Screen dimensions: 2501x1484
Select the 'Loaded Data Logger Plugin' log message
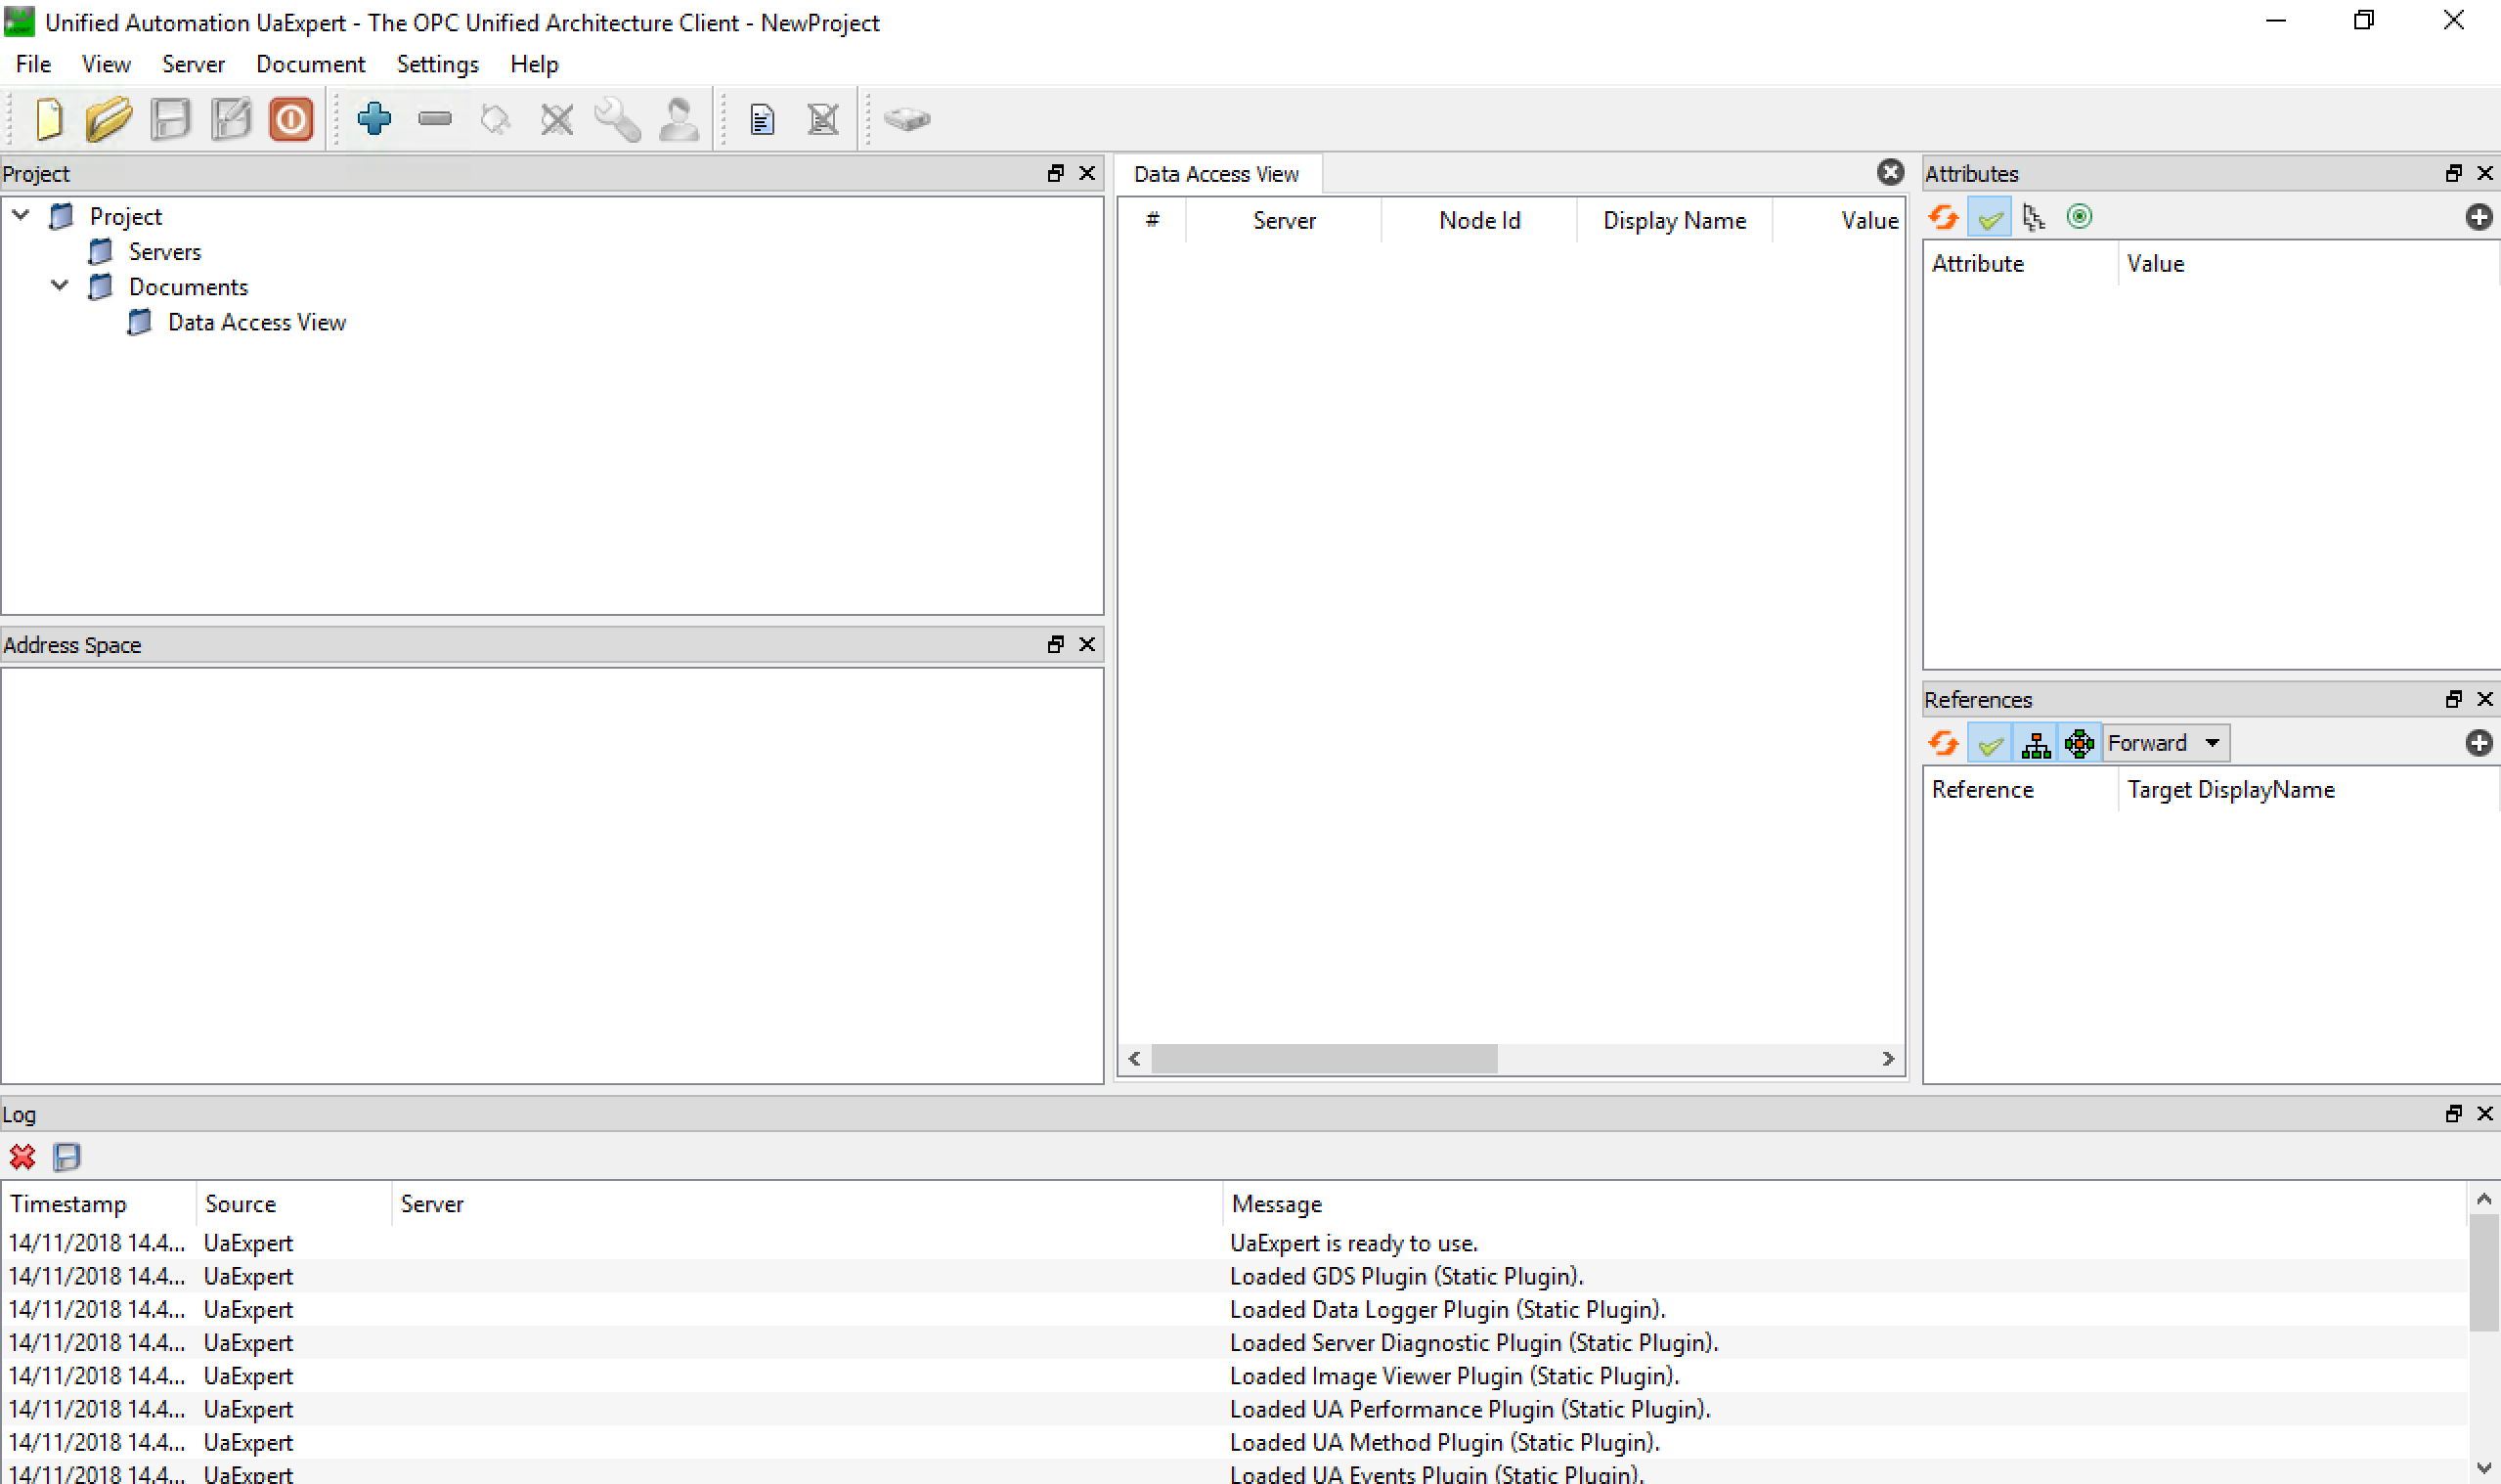[x=1447, y=1309]
